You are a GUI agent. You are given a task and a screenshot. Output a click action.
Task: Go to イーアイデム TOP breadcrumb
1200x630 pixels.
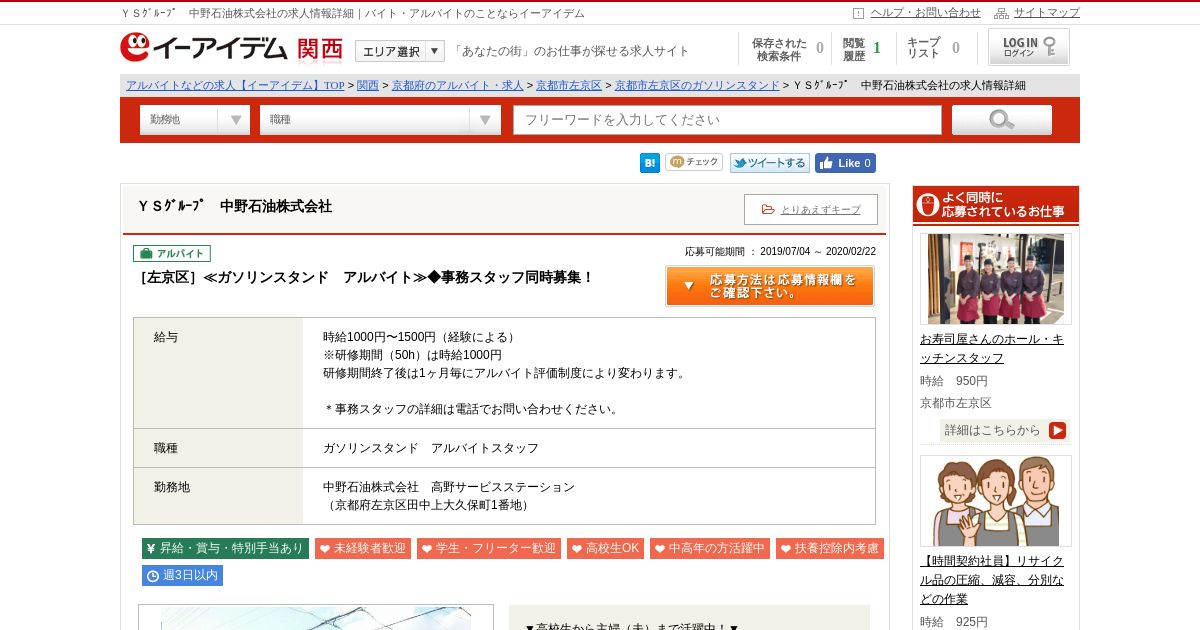(x=235, y=86)
